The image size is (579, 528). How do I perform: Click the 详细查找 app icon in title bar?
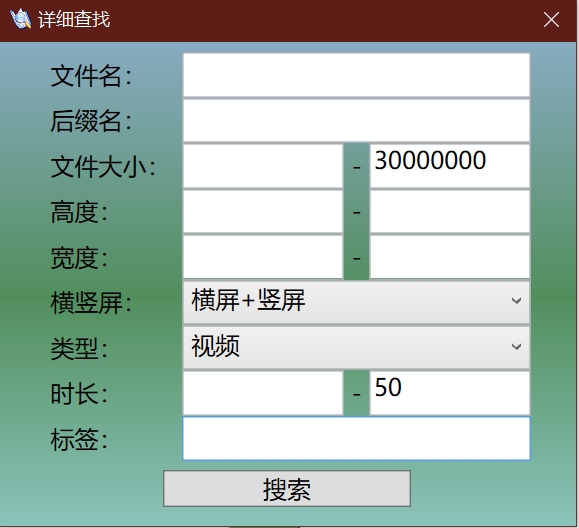coord(21,19)
